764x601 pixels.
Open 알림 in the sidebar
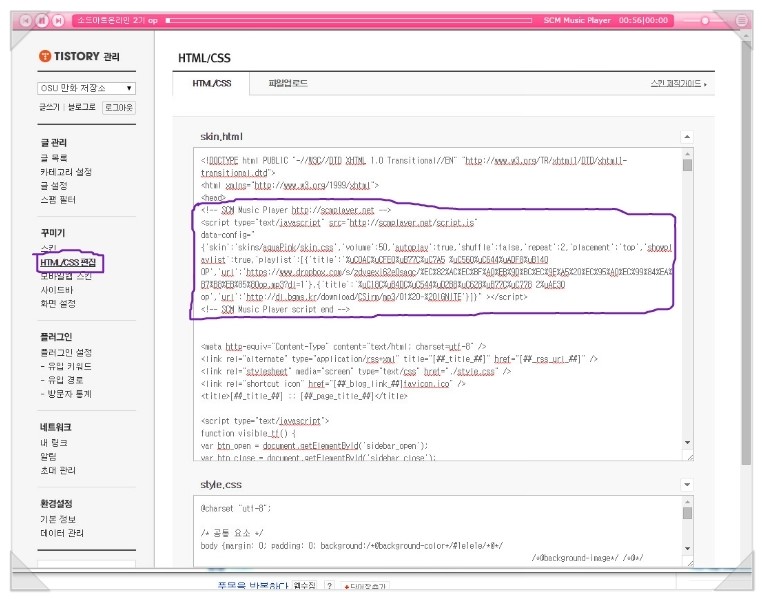48,457
